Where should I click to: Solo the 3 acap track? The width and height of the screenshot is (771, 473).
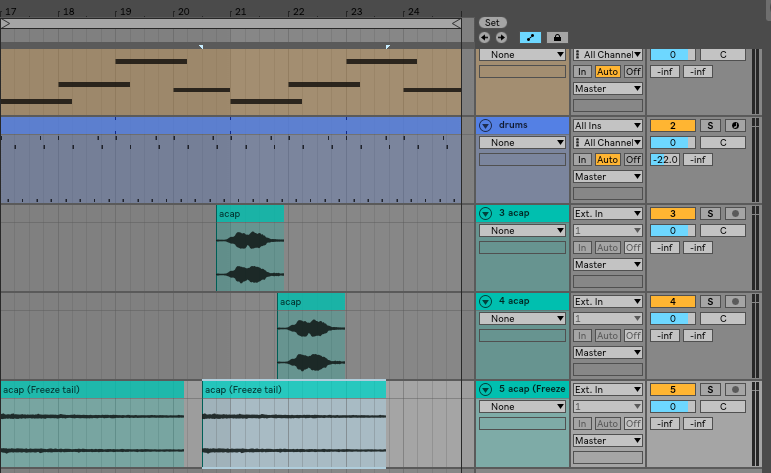[709, 214]
